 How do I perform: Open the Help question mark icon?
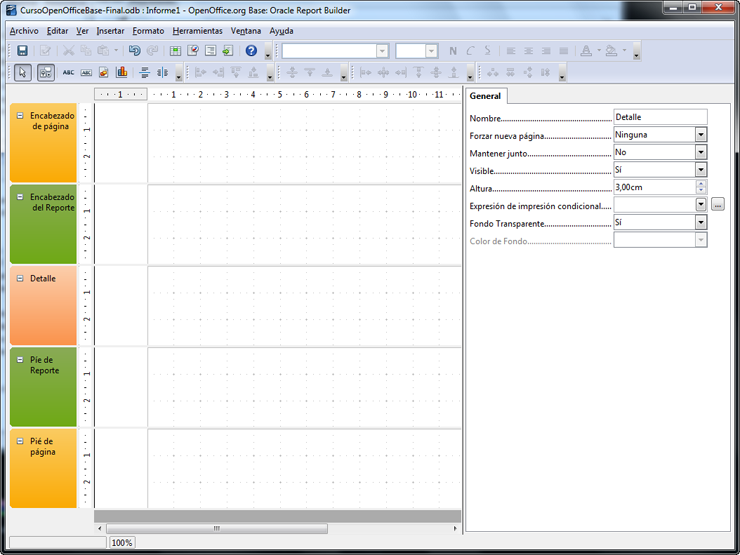click(x=251, y=50)
